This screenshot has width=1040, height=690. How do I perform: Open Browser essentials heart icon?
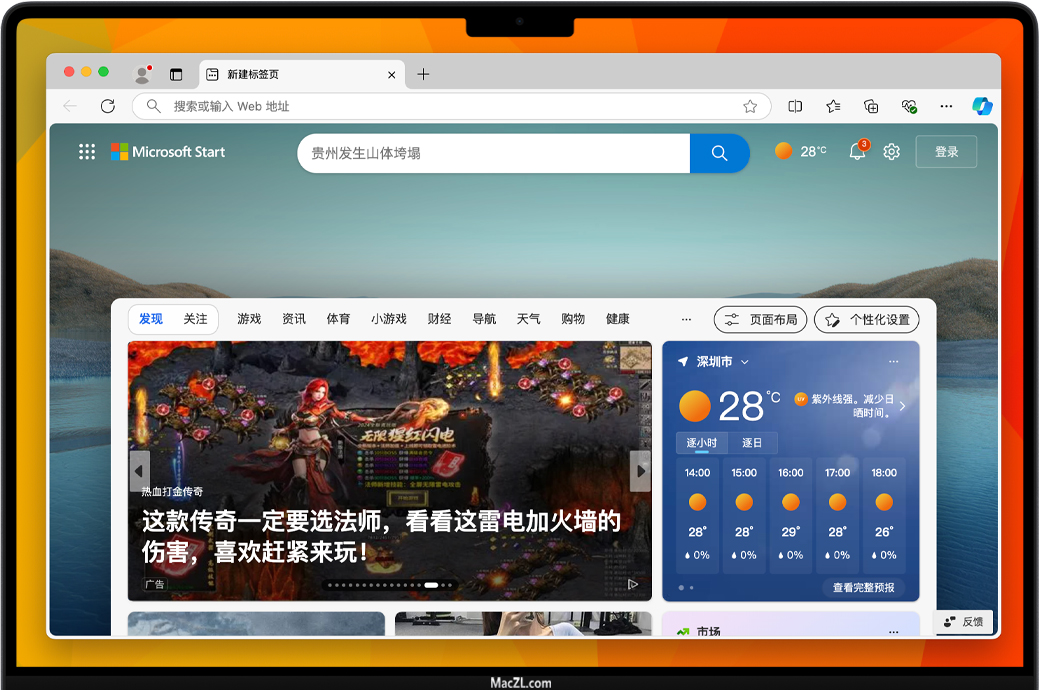[x=909, y=106]
